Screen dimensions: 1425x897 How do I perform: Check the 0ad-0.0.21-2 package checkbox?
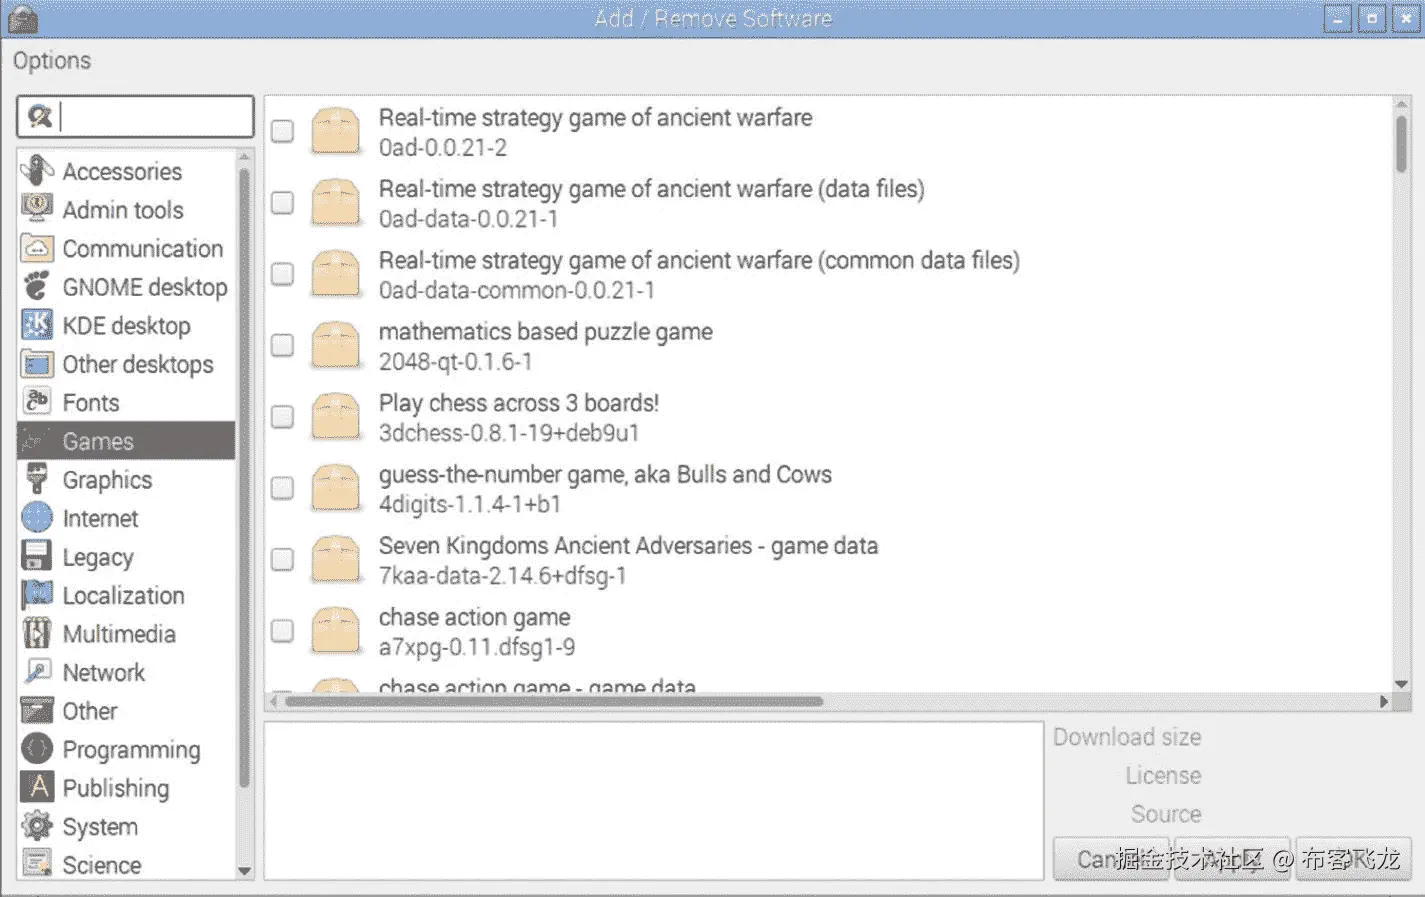coord(281,131)
